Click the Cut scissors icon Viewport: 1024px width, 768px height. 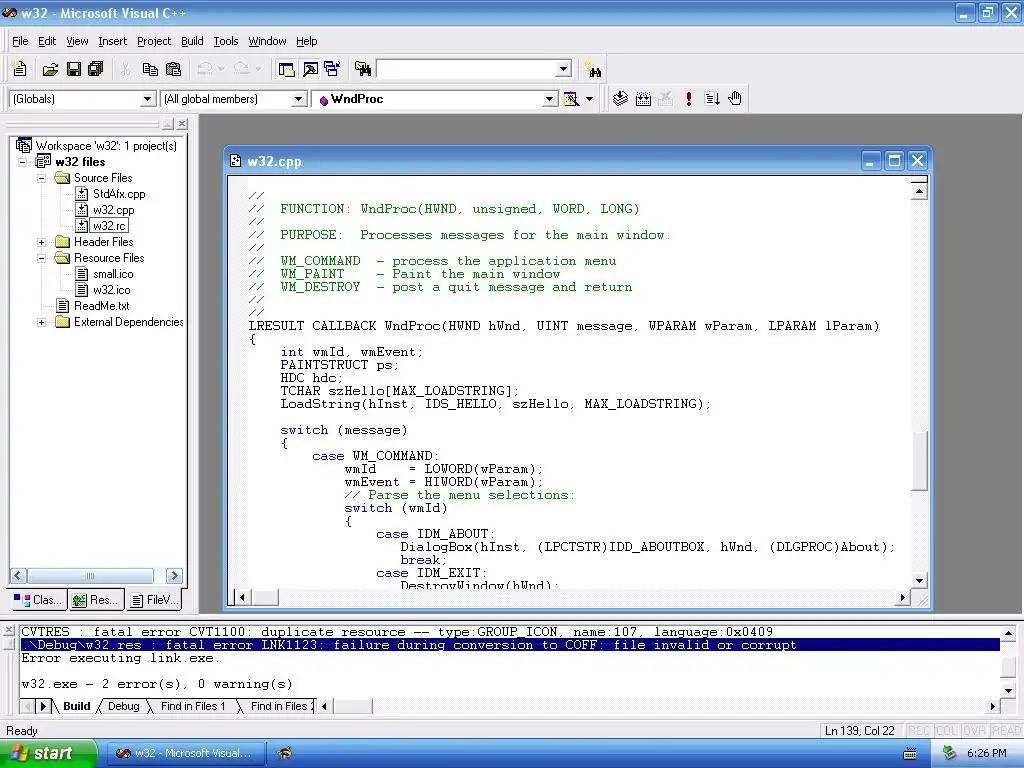point(125,69)
